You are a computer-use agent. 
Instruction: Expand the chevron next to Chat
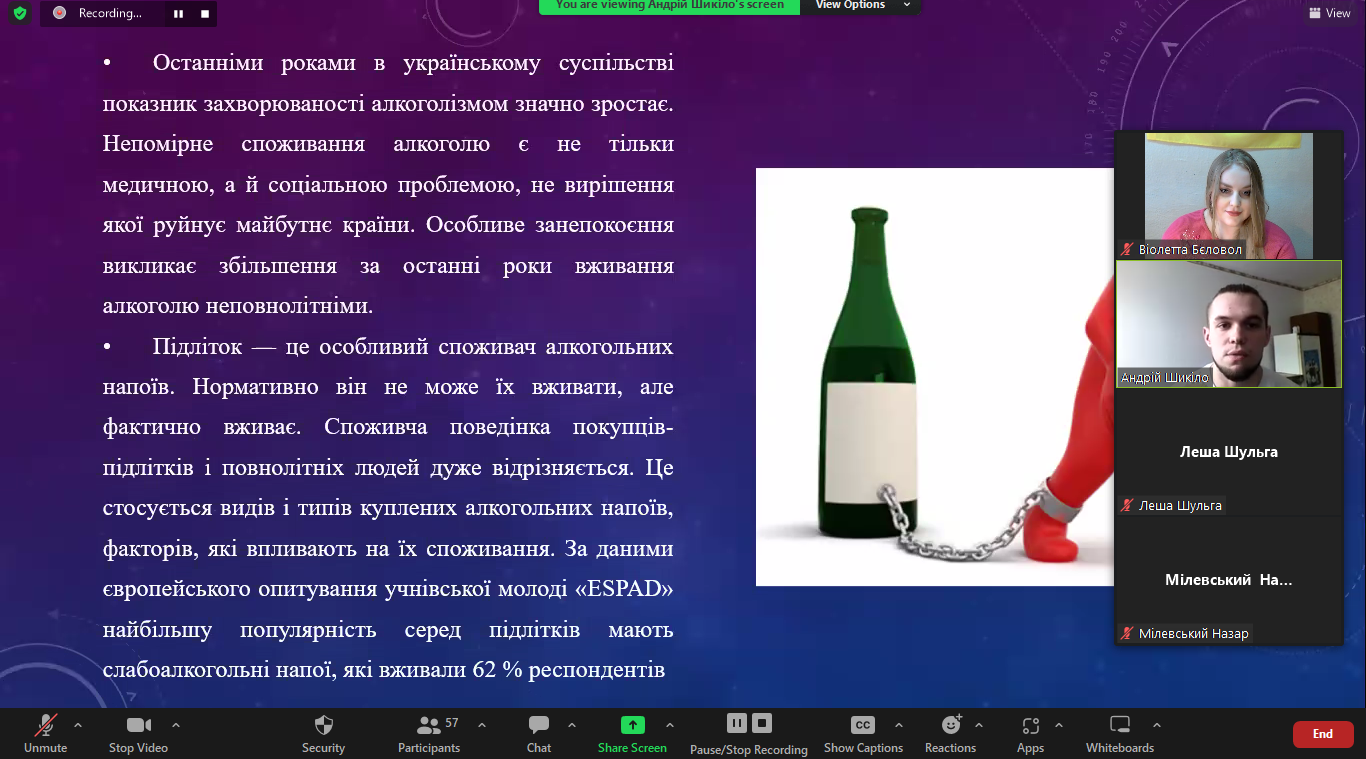click(x=572, y=725)
